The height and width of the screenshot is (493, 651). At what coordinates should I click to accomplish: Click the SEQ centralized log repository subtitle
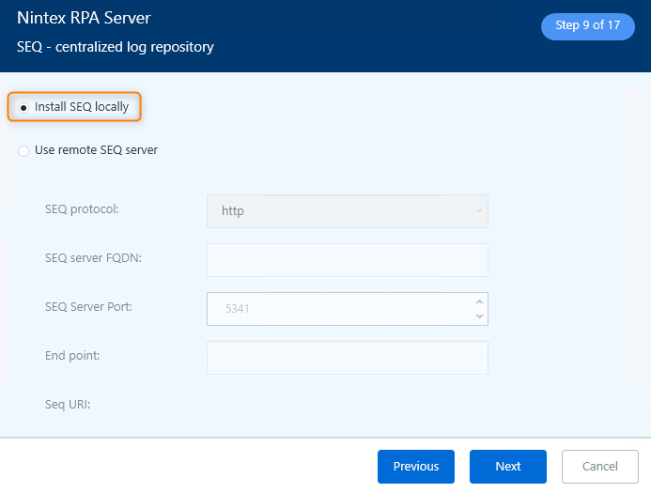coord(115,47)
